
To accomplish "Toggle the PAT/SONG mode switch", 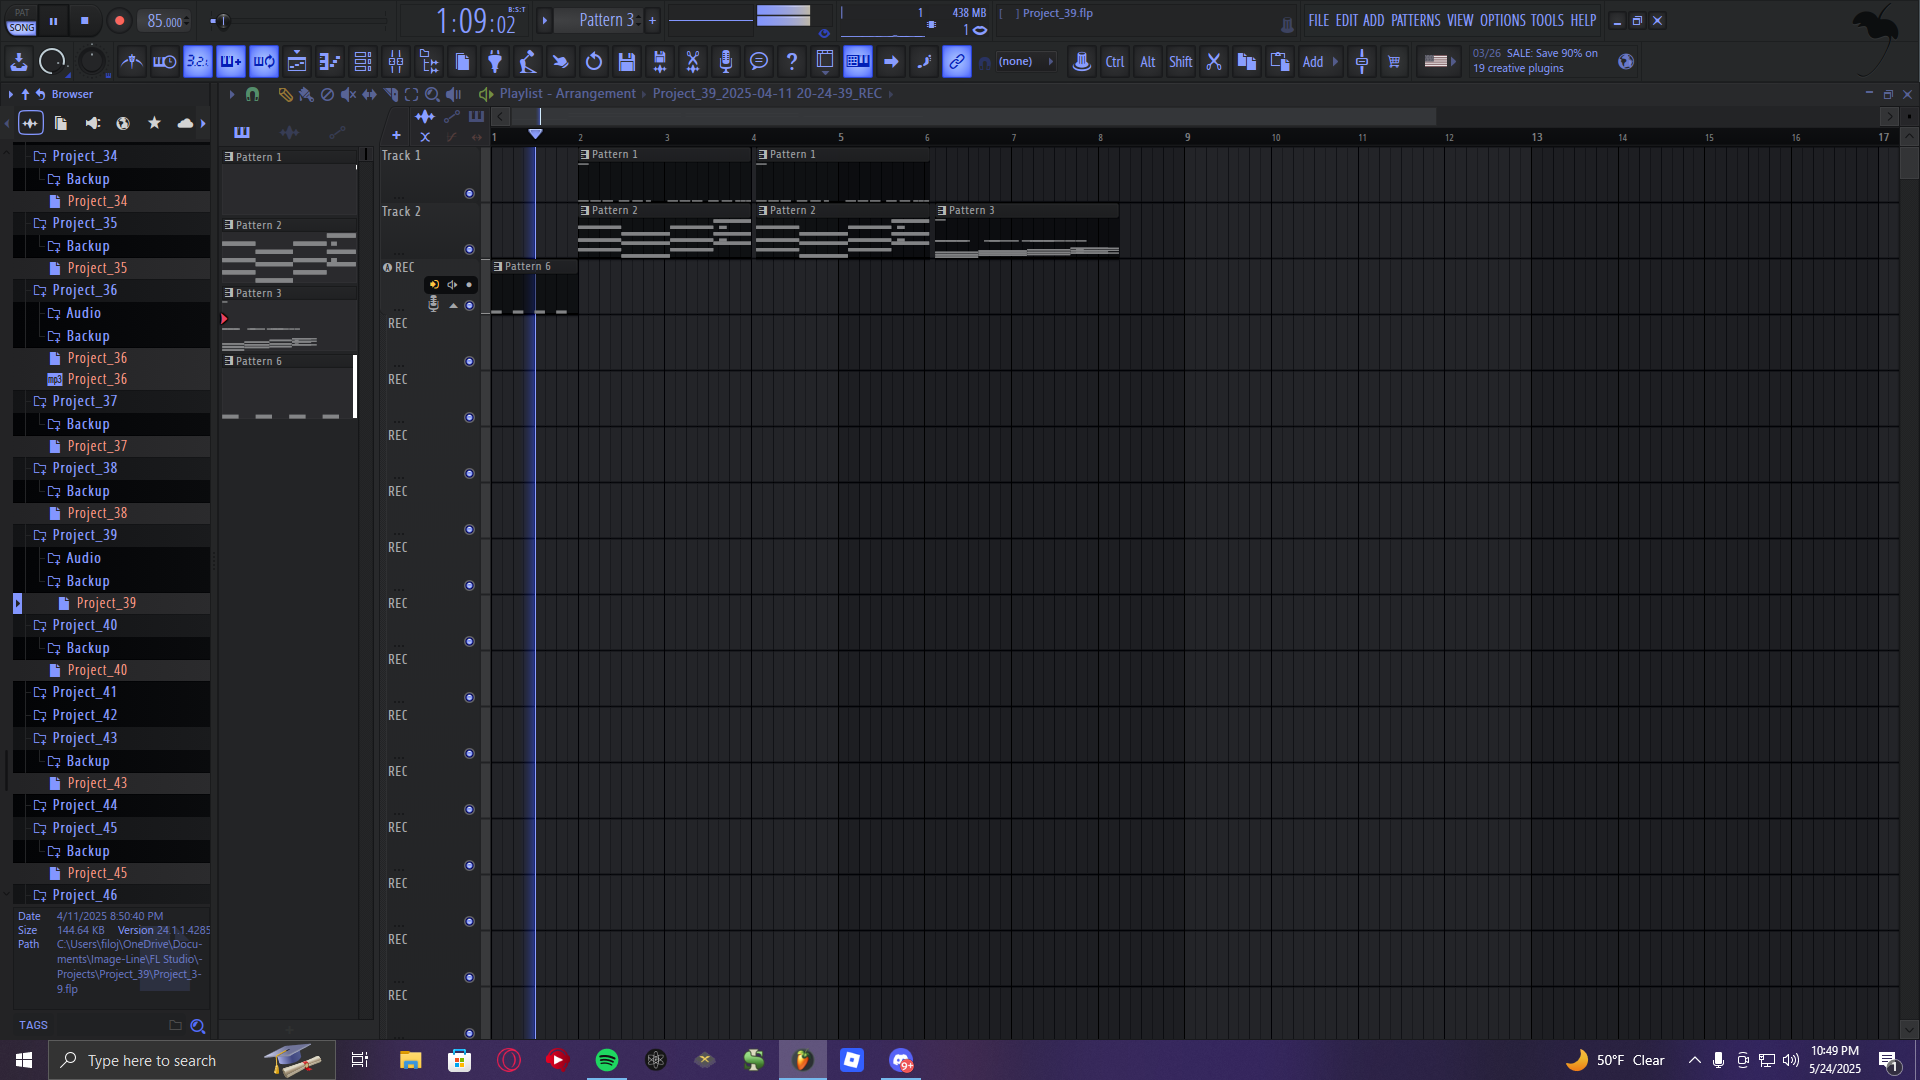I will pos(21,21).
